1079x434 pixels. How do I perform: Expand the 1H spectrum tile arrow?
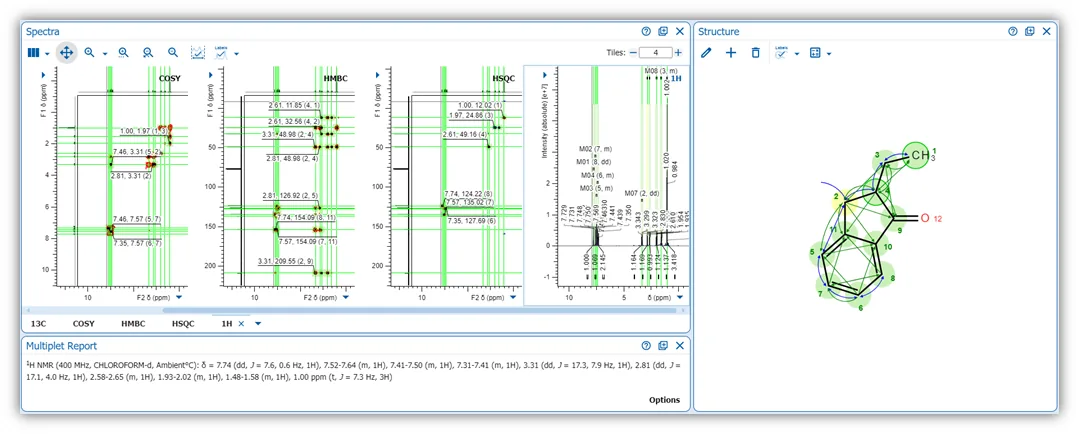pyautogui.click(x=544, y=74)
